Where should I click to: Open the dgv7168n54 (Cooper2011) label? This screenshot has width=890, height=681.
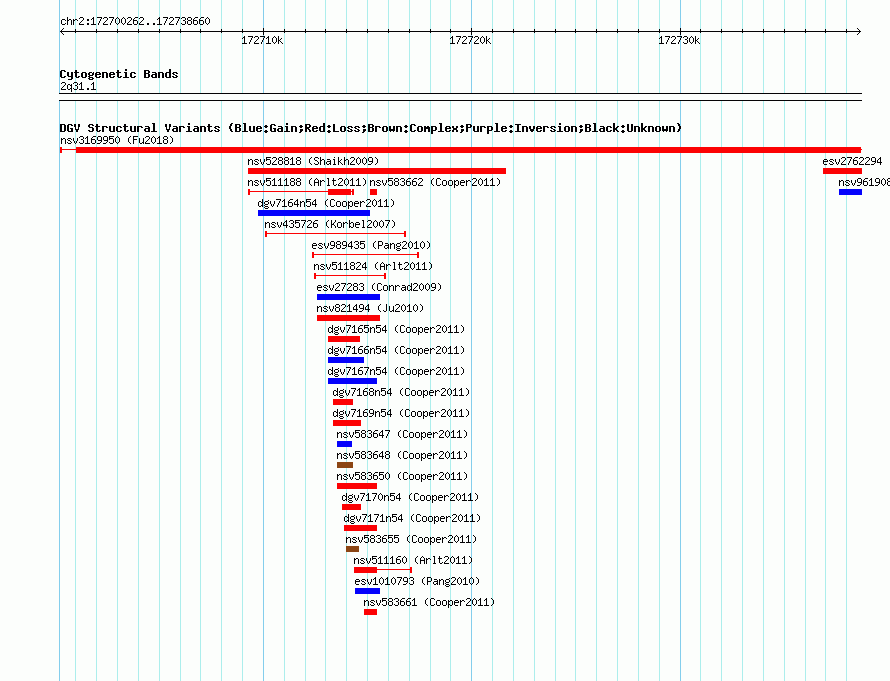[x=401, y=392]
